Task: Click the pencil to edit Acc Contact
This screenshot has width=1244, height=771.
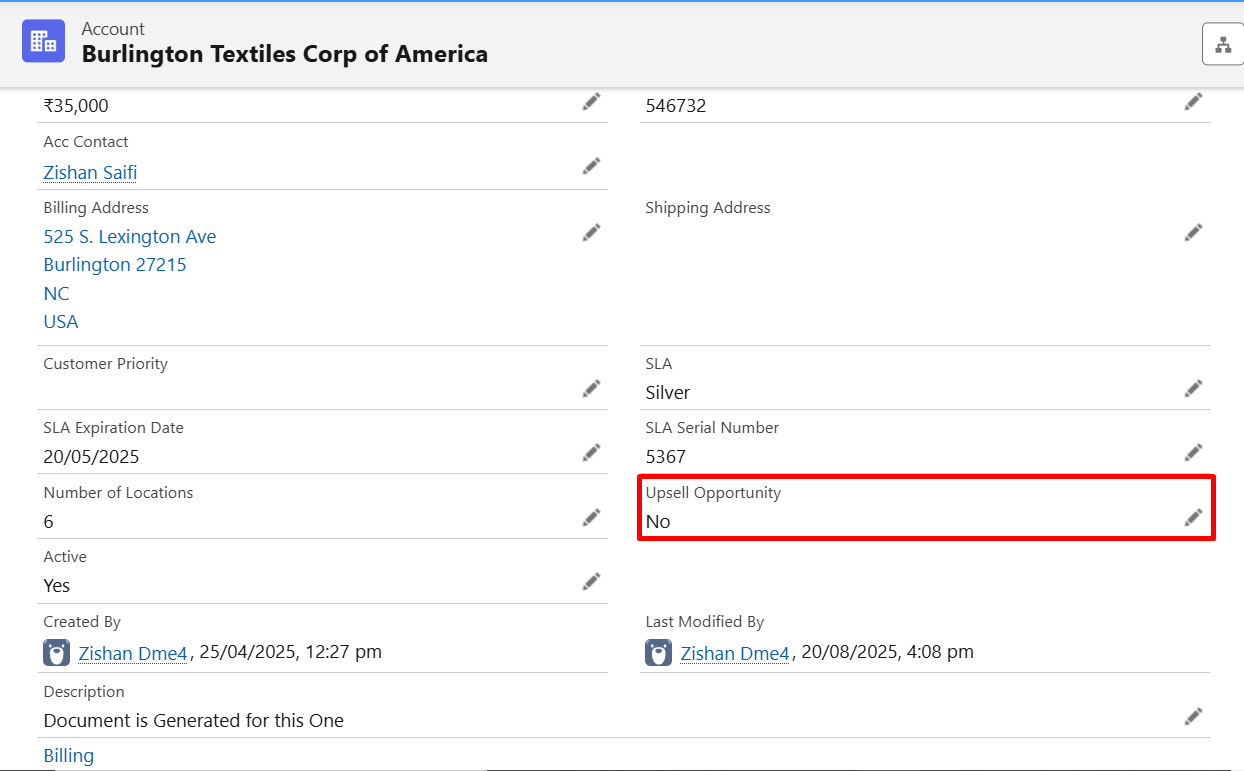Action: [x=592, y=166]
